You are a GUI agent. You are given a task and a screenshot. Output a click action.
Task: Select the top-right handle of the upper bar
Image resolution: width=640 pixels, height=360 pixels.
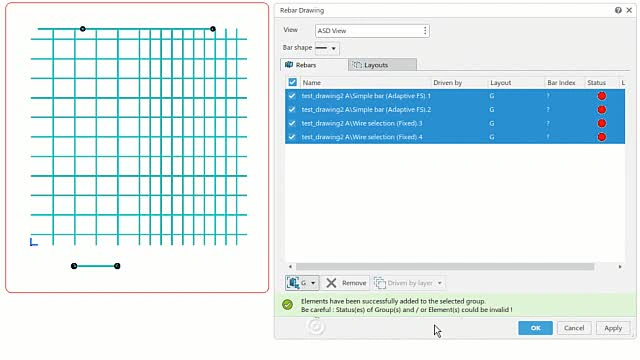pos(213,29)
